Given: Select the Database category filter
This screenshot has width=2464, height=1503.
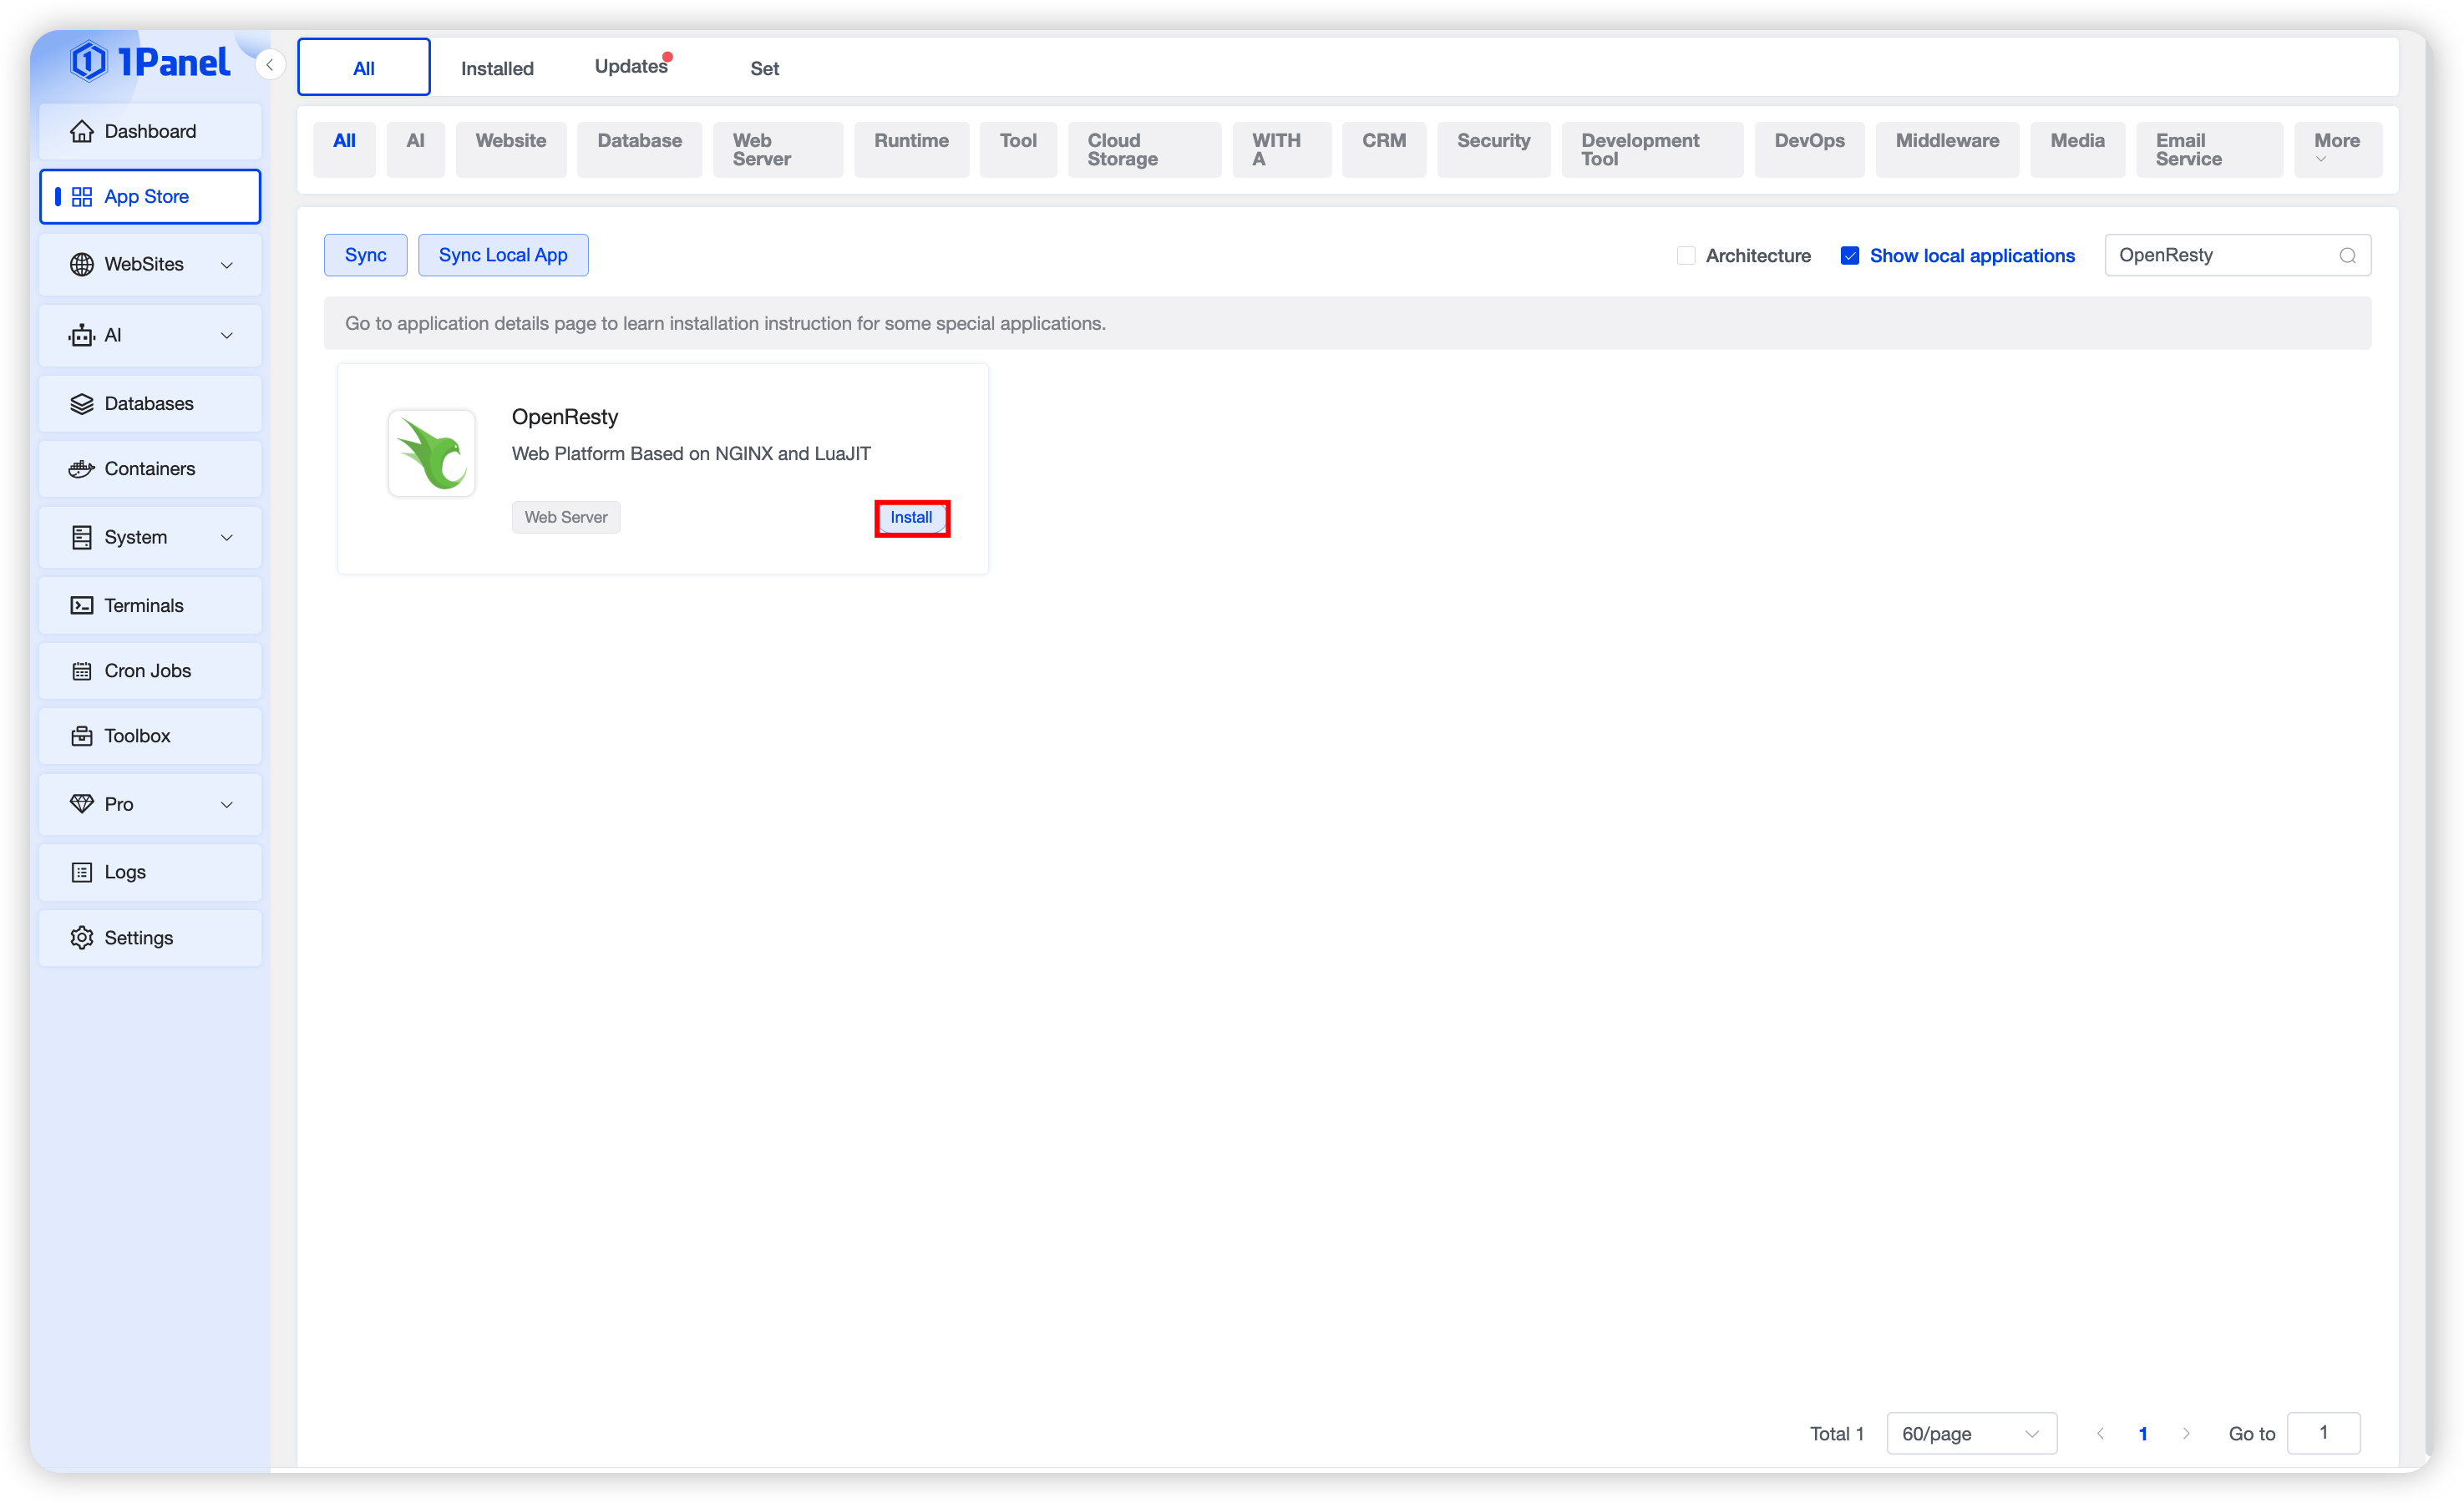Looking at the screenshot, I should pyautogui.click(x=639, y=141).
